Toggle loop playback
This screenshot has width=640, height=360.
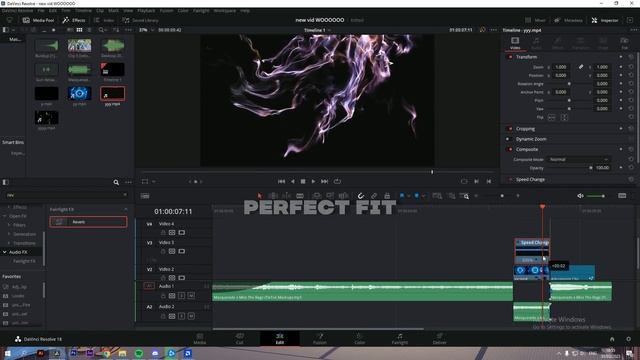pos(337,181)
